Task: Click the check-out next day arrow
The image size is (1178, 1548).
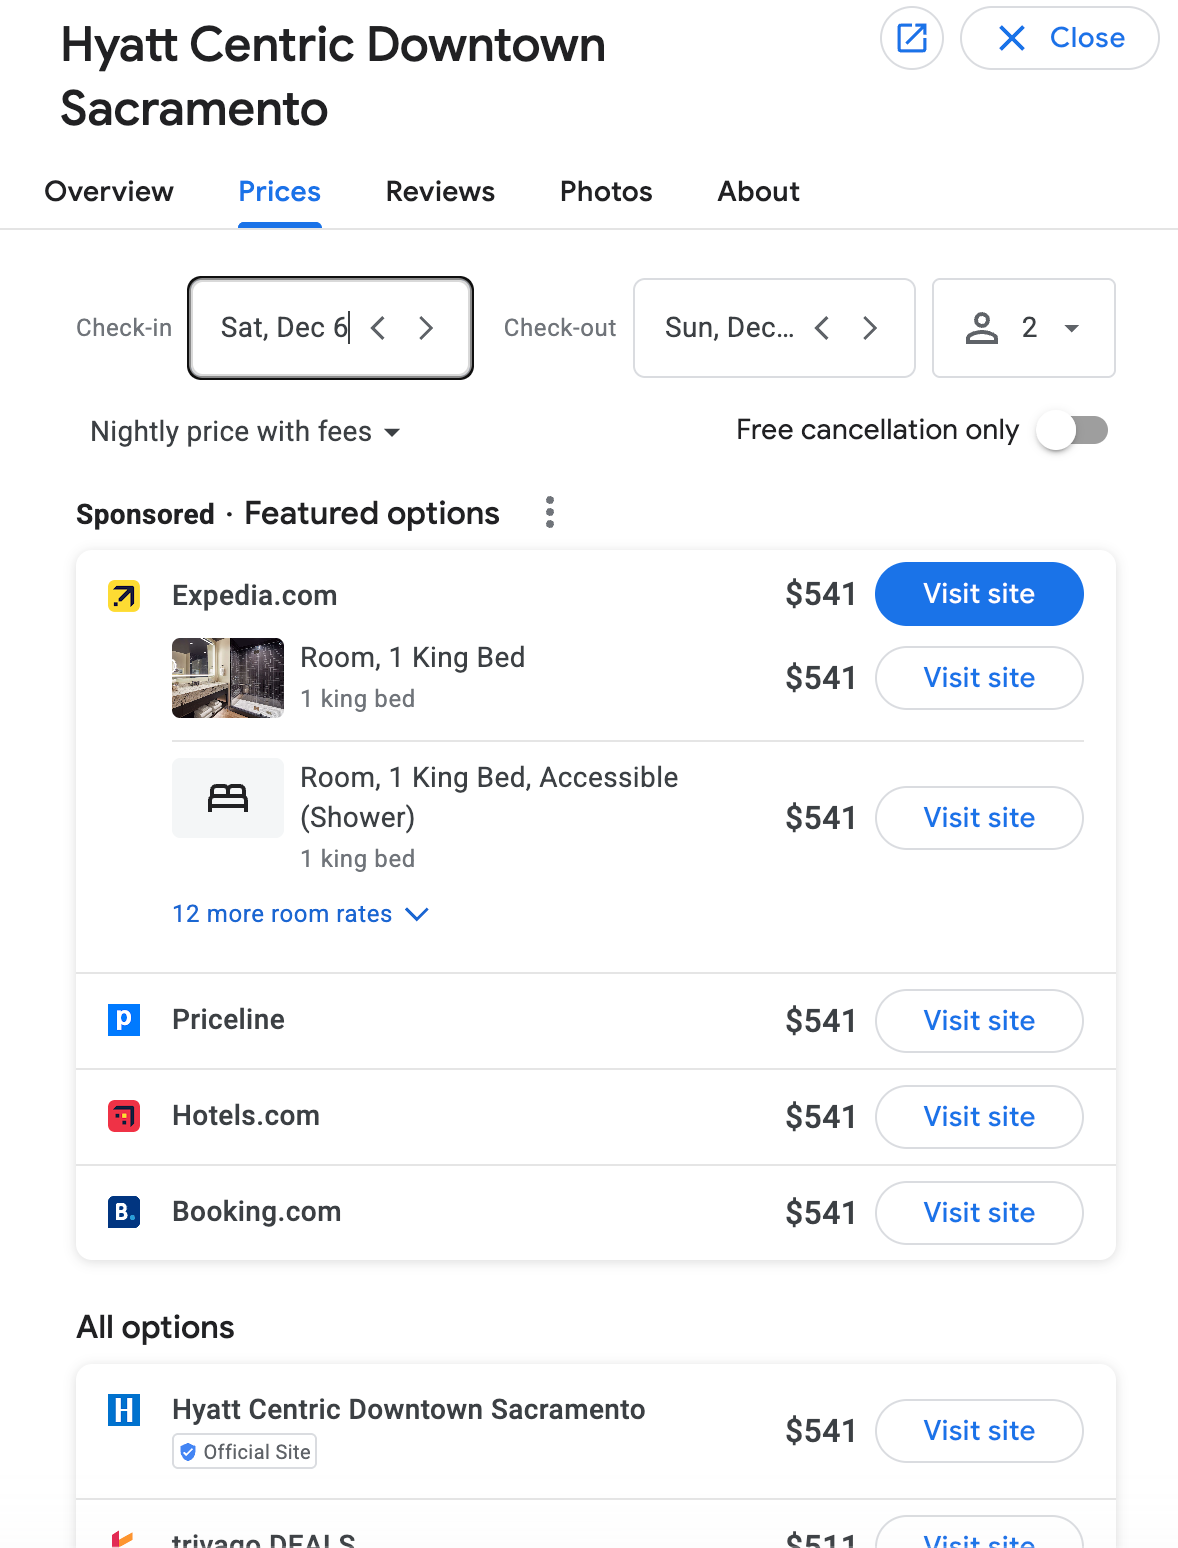Action: coord(870,328)
